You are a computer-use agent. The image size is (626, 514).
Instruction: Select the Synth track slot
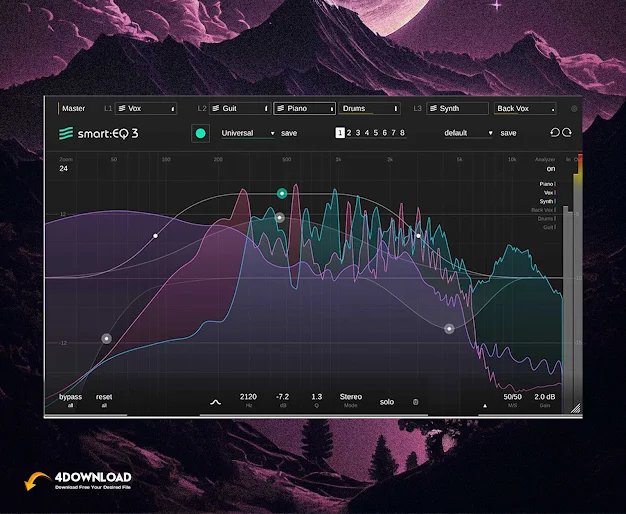point(457,109)
